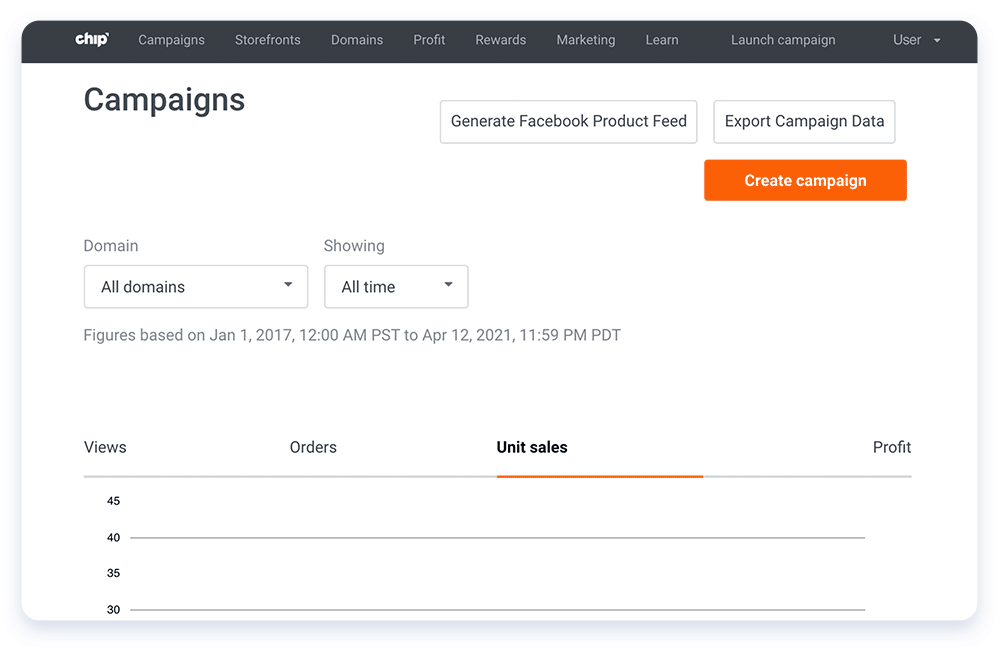1000x650 pixels.
Task: Switch to the Views tab
Action: click(105, 447)
